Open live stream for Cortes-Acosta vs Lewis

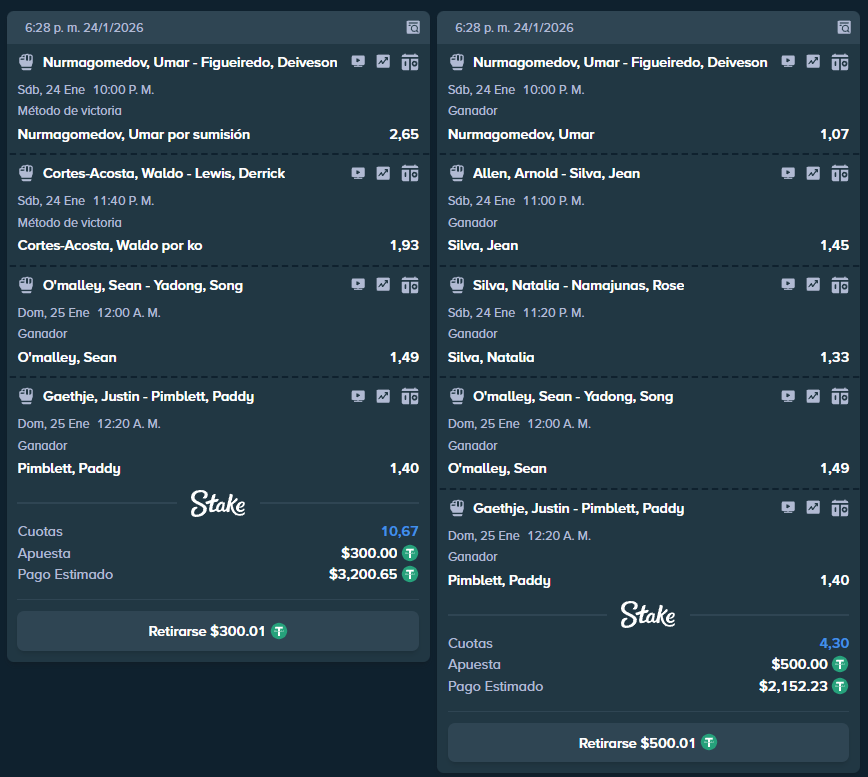(x=358, y=173)
